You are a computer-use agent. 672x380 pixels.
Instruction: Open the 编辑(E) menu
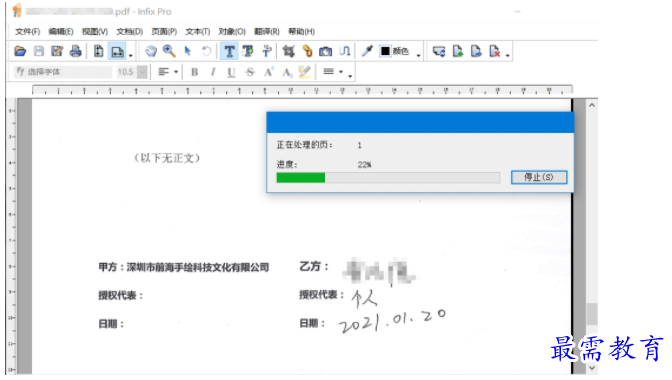click(61, 32)
